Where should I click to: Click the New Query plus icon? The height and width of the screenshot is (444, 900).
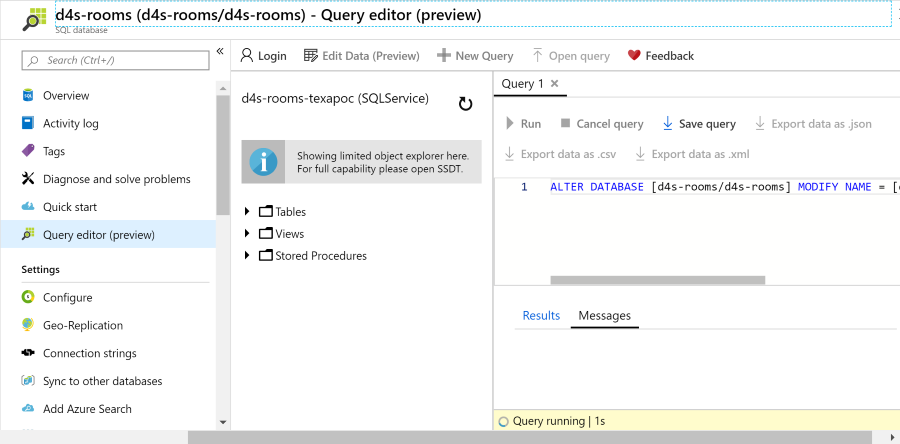pos(444,55)
